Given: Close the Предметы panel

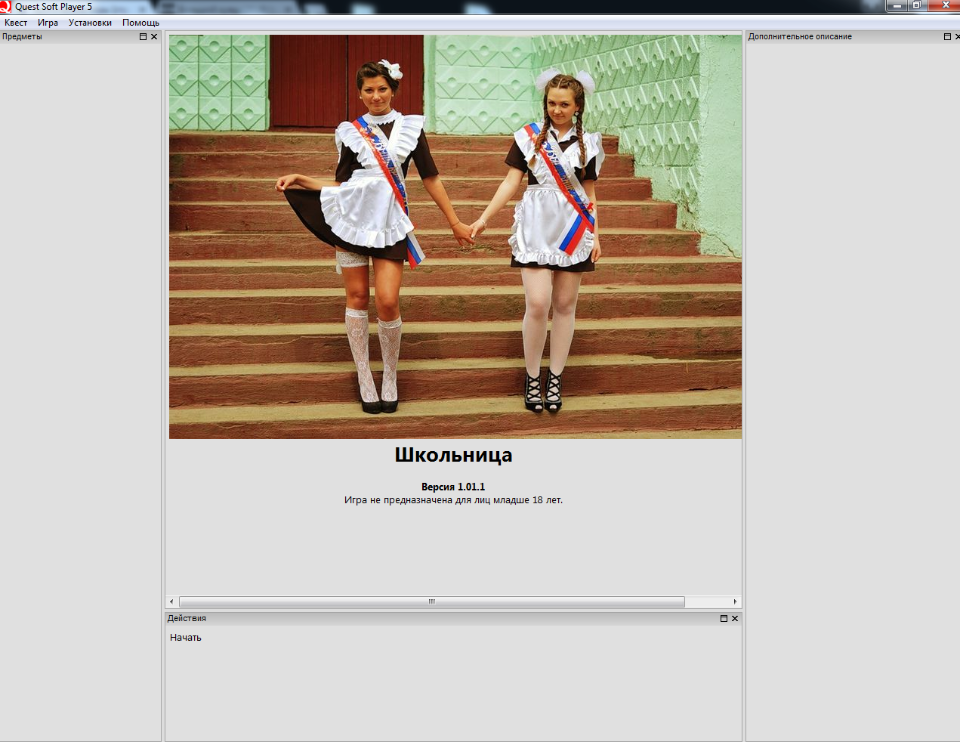Looking at the screenshot, I should [x=154, y=37].
